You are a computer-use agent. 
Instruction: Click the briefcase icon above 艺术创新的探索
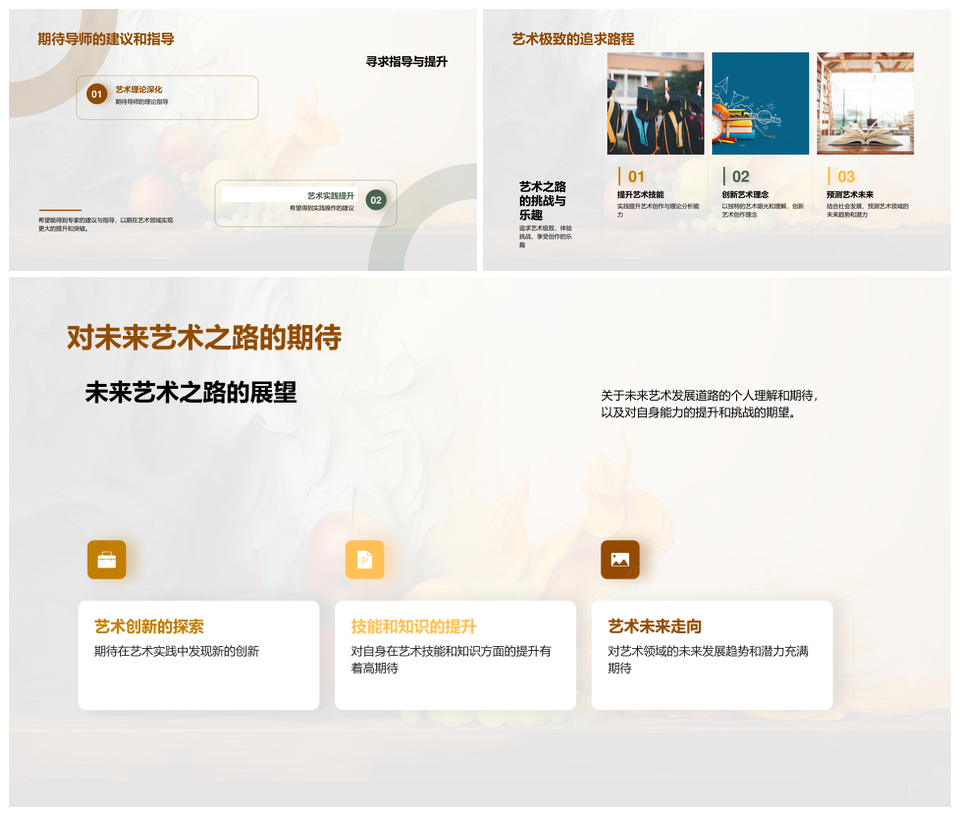tap(106, 560)
